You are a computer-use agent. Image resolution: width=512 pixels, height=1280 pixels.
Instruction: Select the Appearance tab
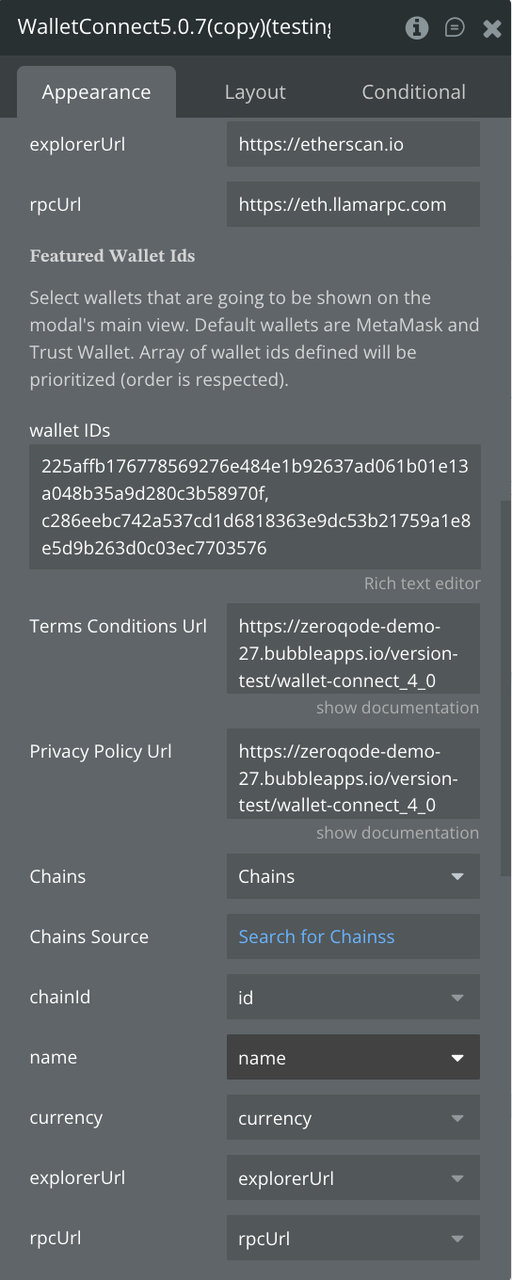[x=96, y=92]
